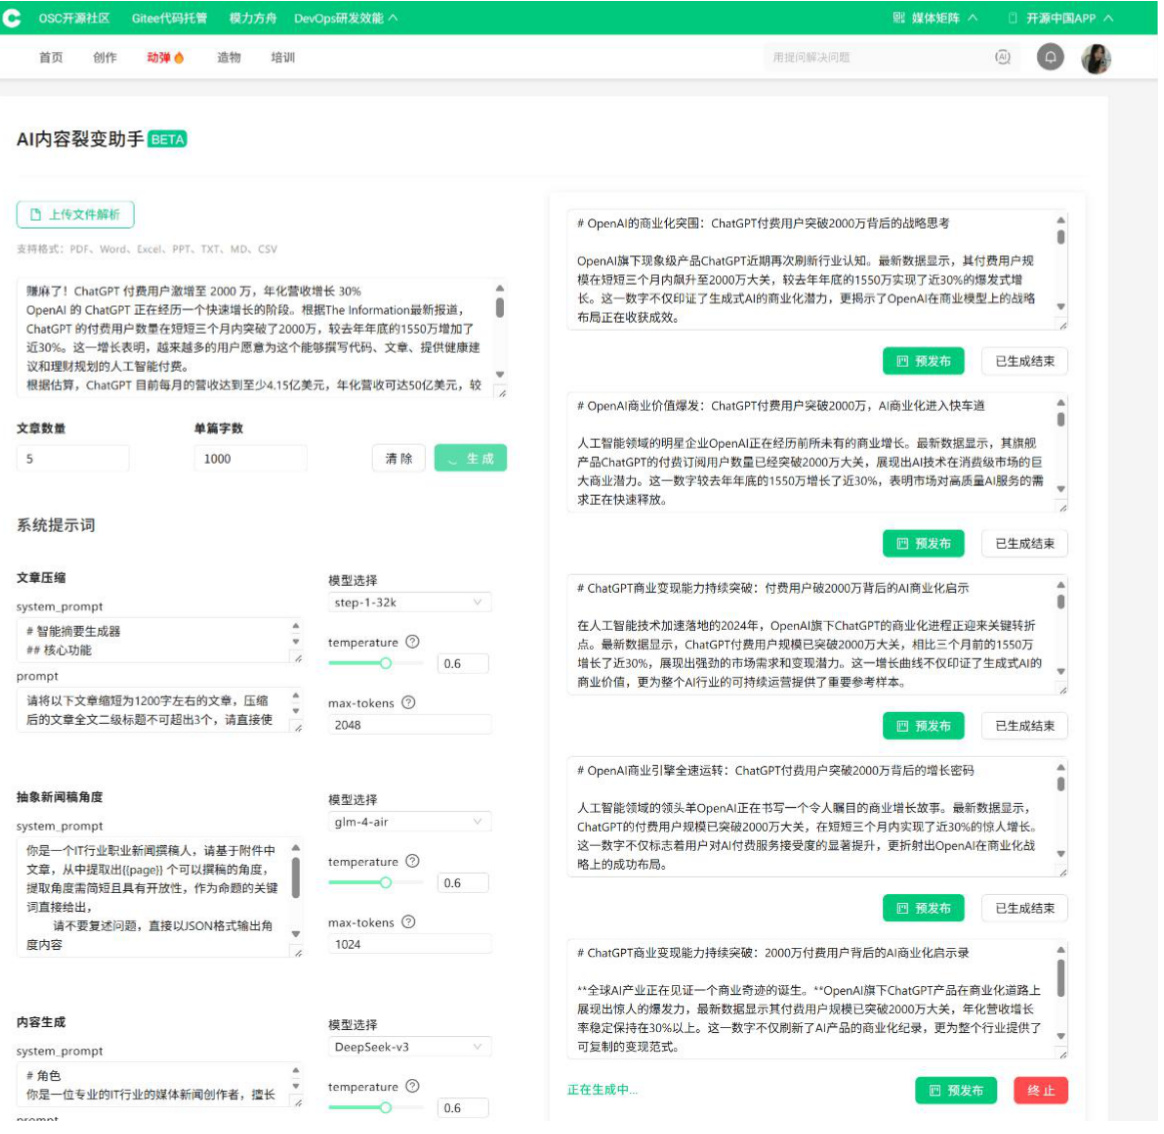The image size is (1164, 1134).
Task: Expand the DevOps研发效能 menu
Action: pyautogui.click(x=347, y=18)
